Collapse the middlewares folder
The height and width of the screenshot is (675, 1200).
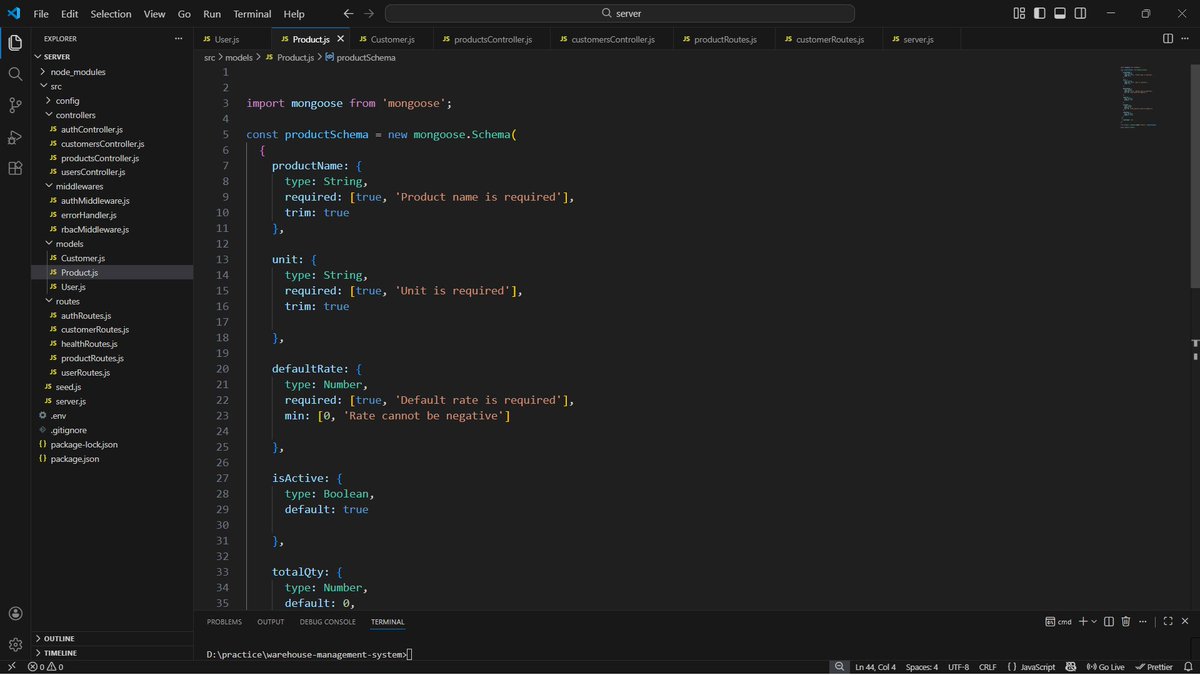tap(48, 186)
